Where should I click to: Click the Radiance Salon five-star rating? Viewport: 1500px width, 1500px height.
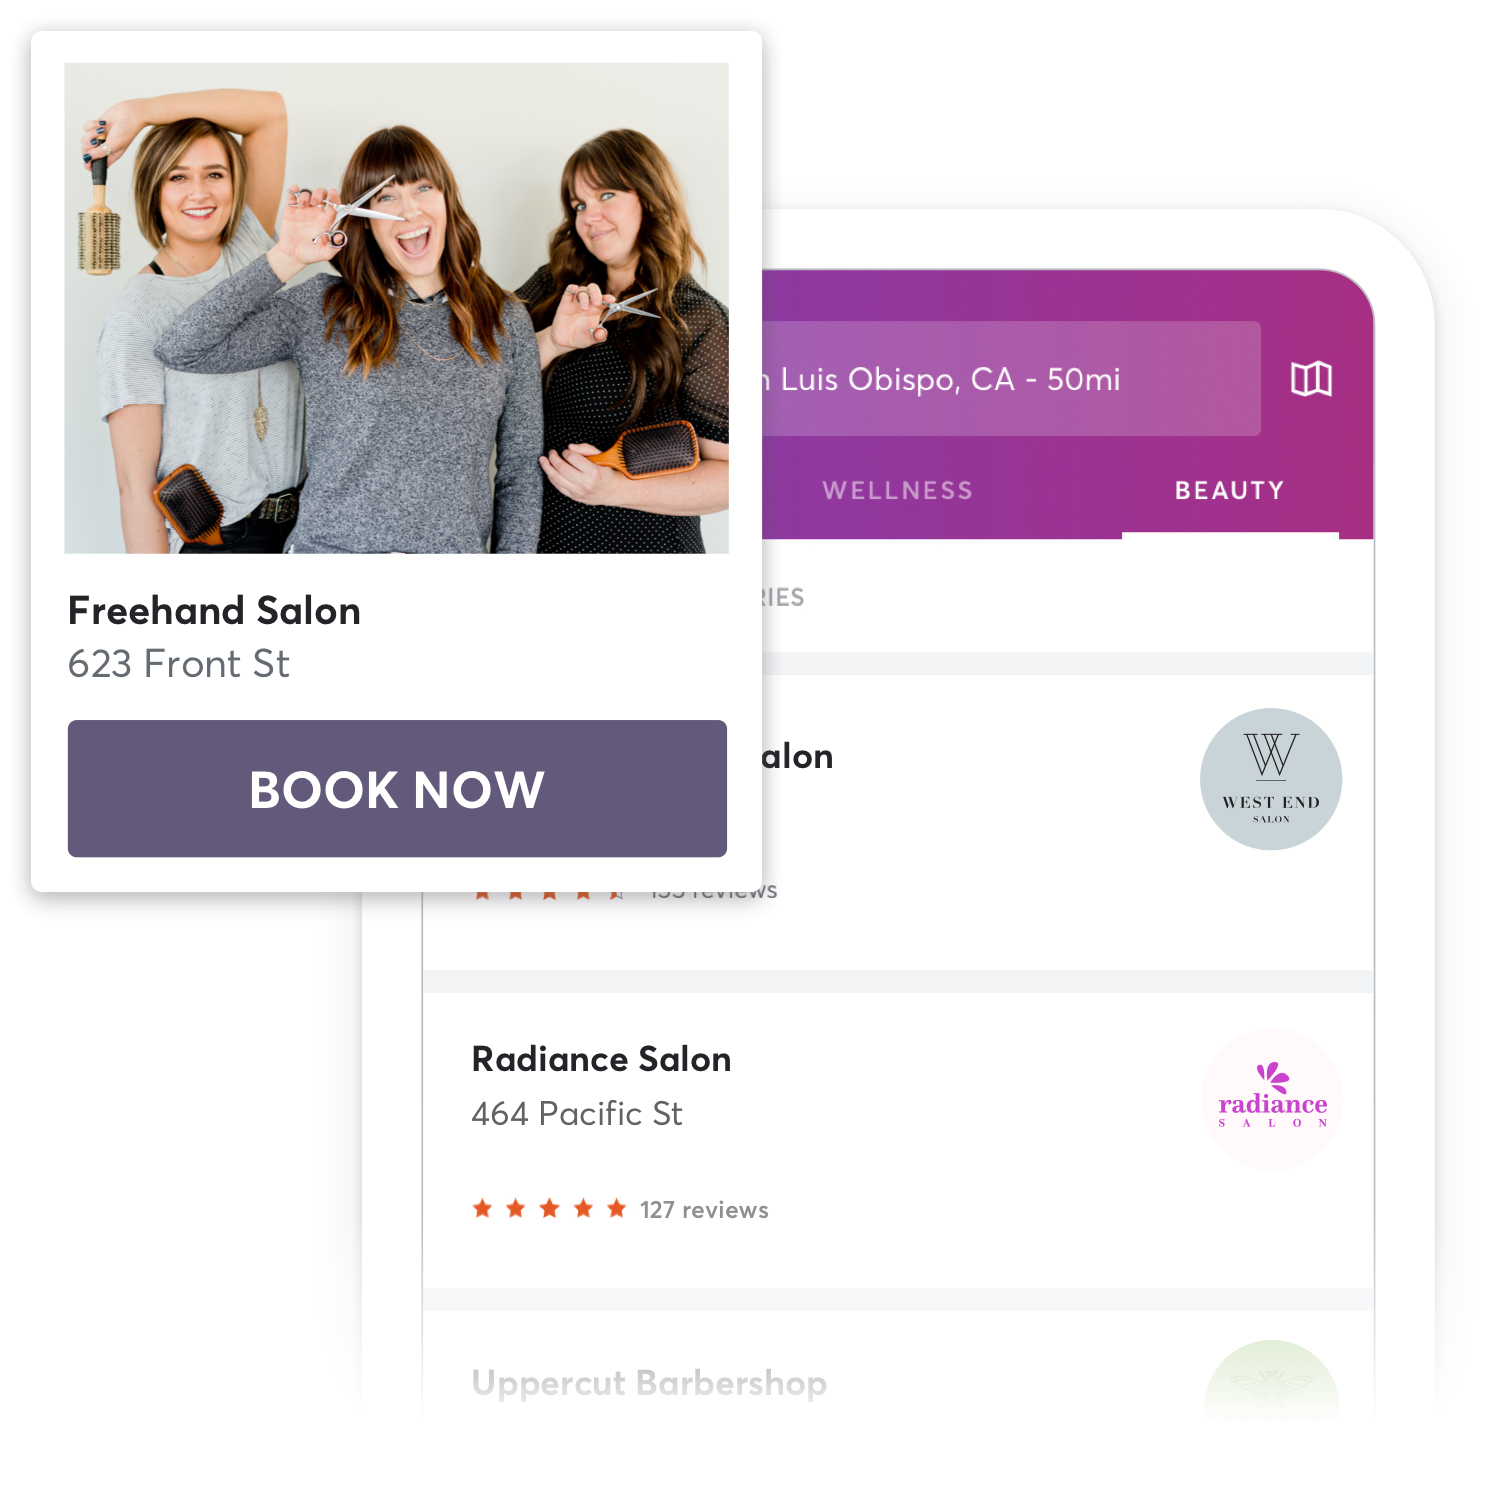tap(549, 1209)
